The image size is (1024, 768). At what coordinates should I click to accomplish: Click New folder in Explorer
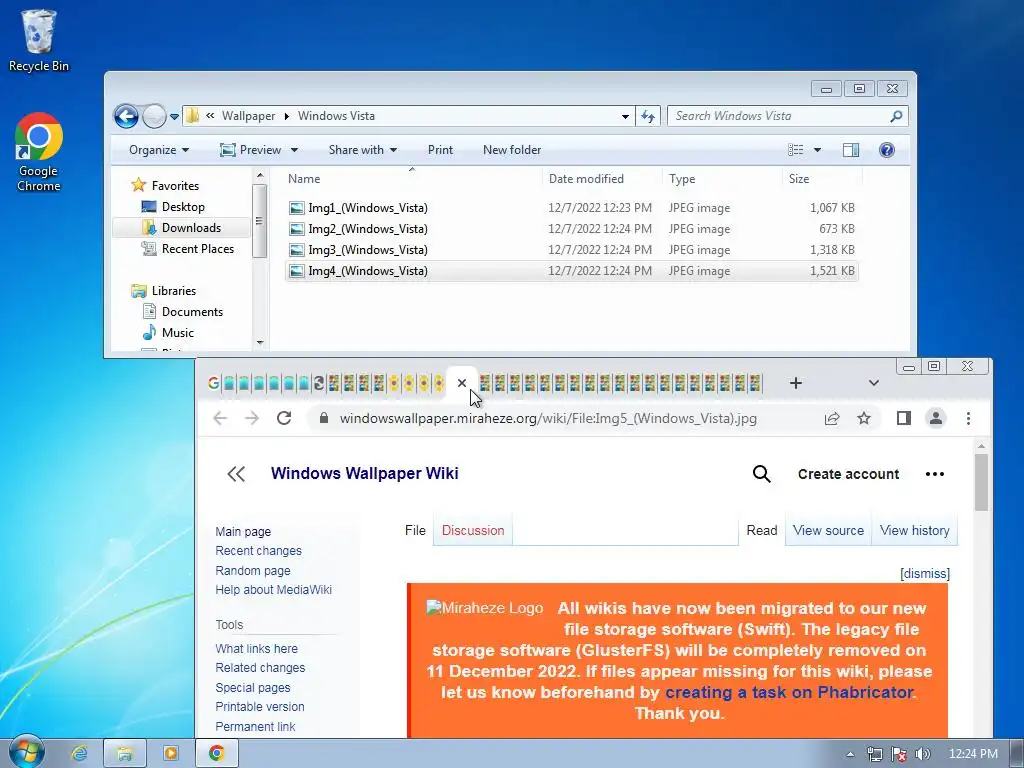[512, 150]
